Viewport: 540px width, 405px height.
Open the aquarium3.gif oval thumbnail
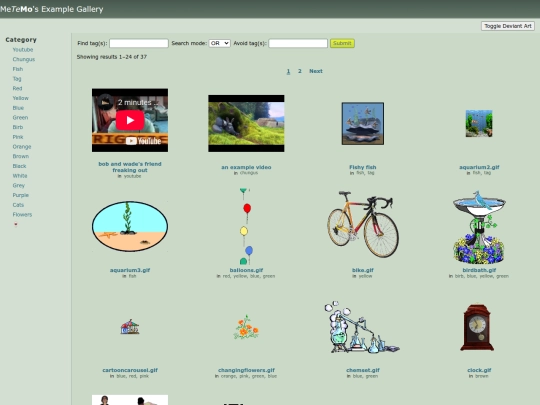pos(130,226)
